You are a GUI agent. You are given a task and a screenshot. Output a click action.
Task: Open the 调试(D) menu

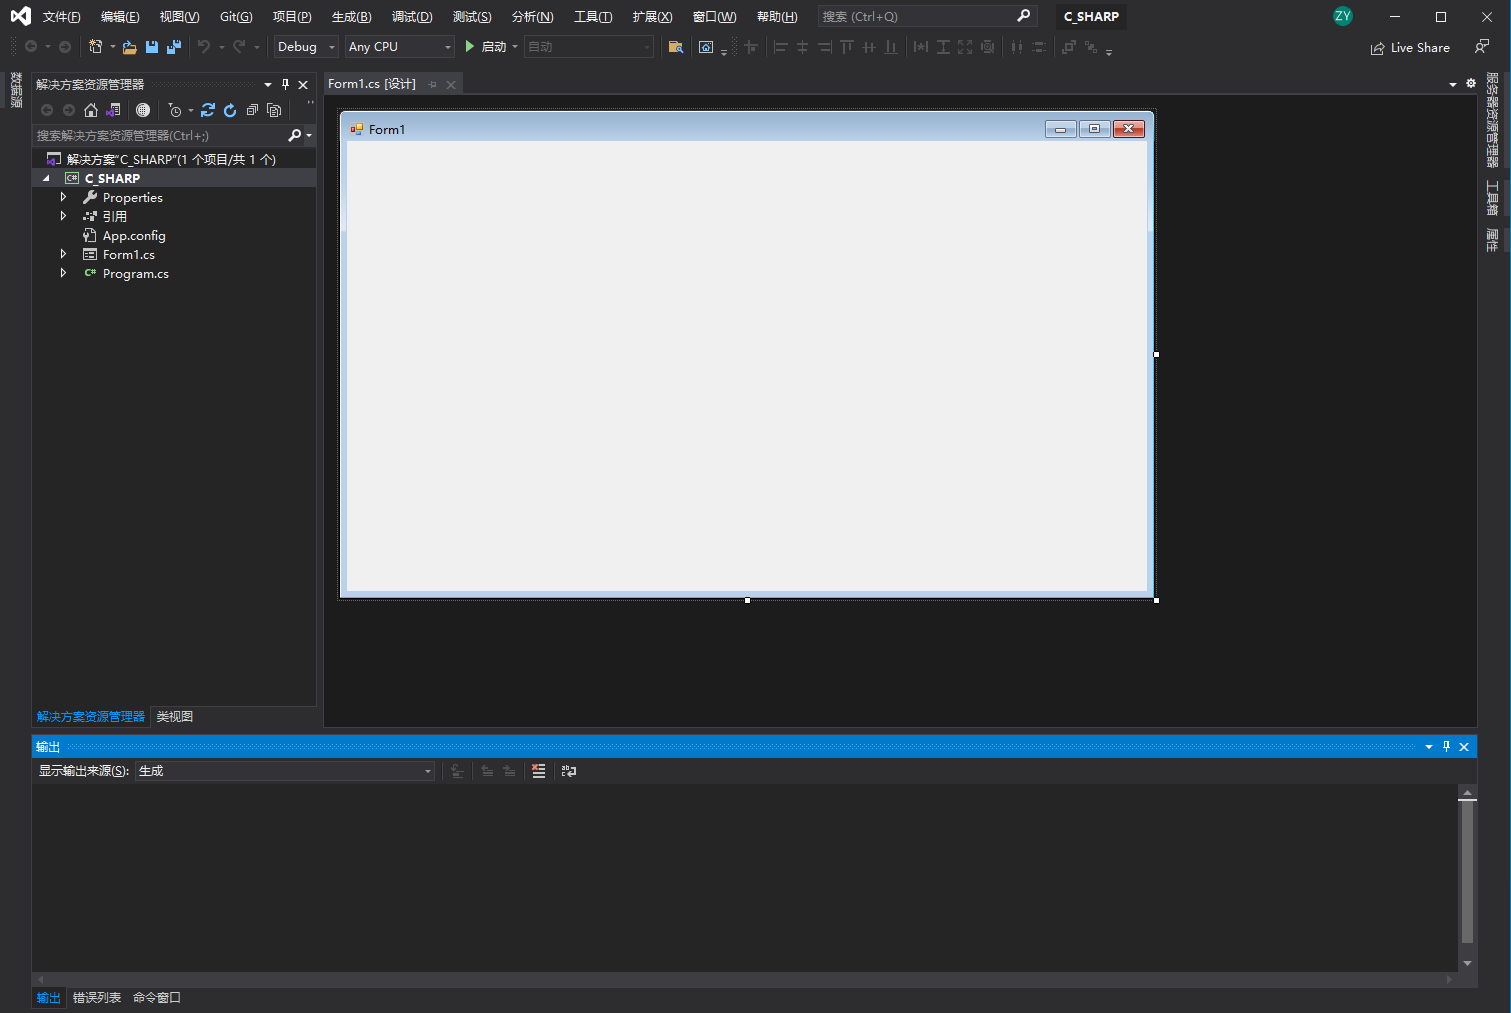tap(412, 17)
